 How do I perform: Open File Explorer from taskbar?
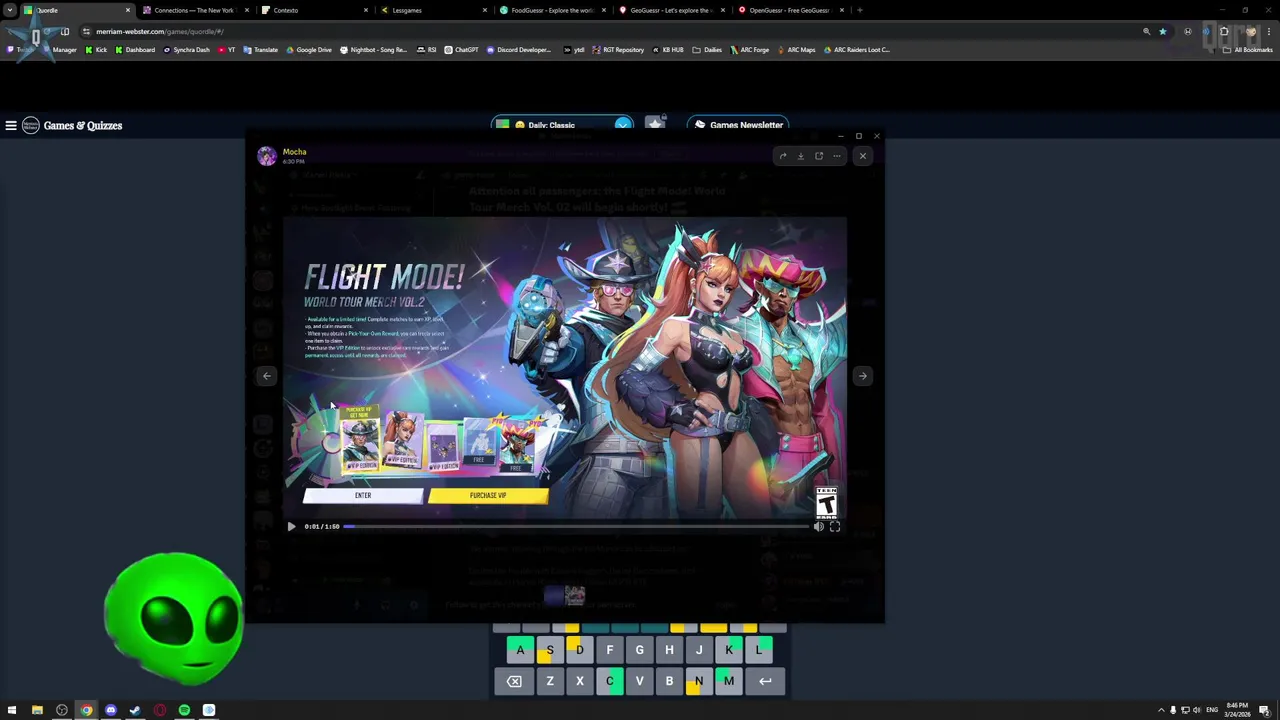37,710
